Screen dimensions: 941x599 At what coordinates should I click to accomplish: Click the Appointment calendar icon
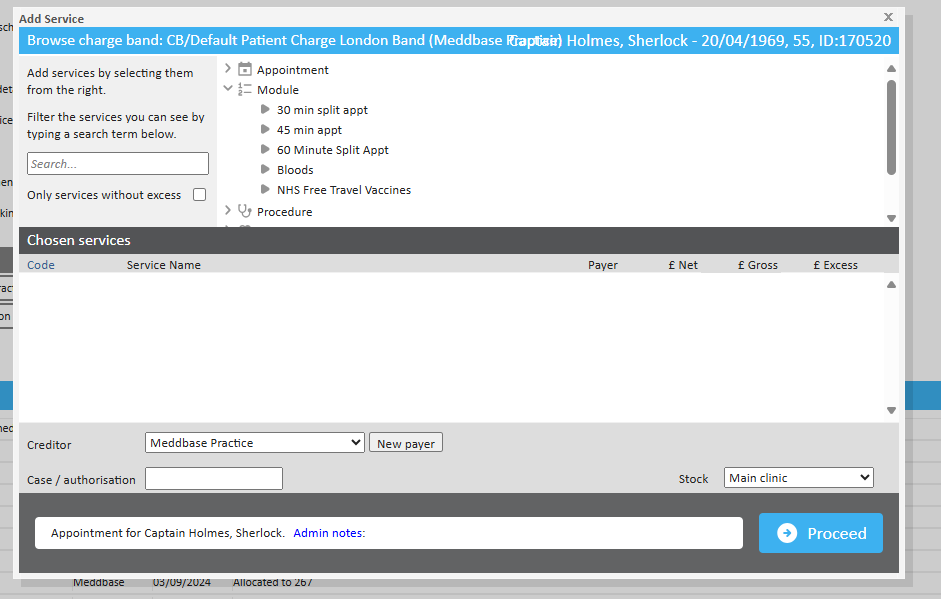(245, 70)
